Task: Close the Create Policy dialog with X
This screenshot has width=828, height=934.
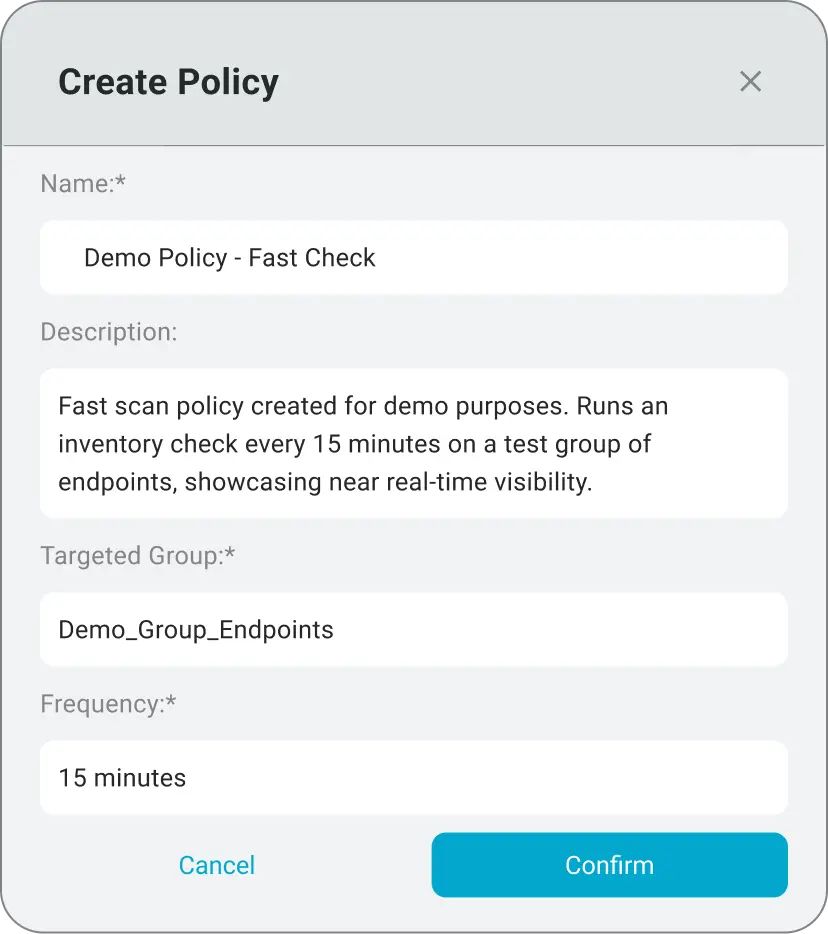Action: tap(750, 82)
